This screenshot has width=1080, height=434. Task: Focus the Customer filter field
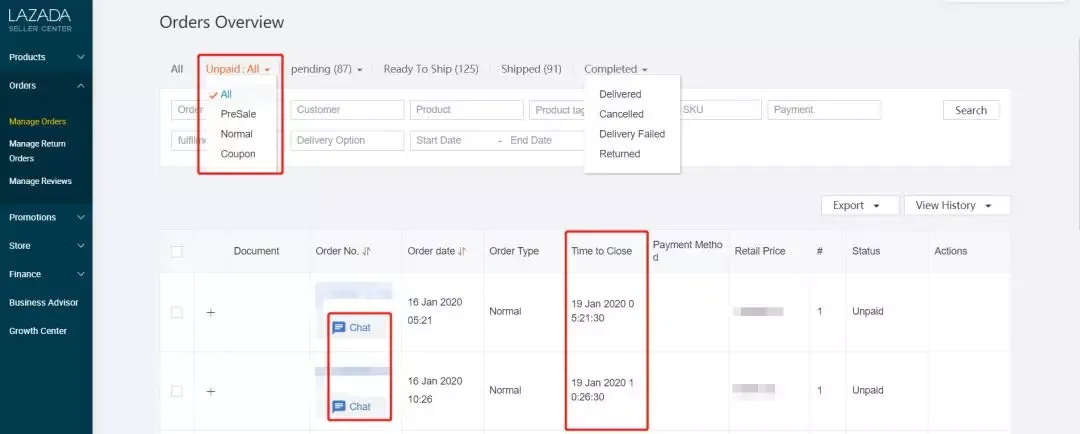(x=347, y=110)
